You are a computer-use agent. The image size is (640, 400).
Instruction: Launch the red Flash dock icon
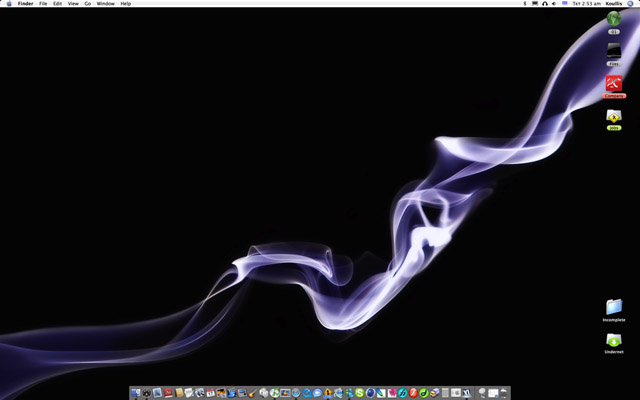(x=413, y=393)
